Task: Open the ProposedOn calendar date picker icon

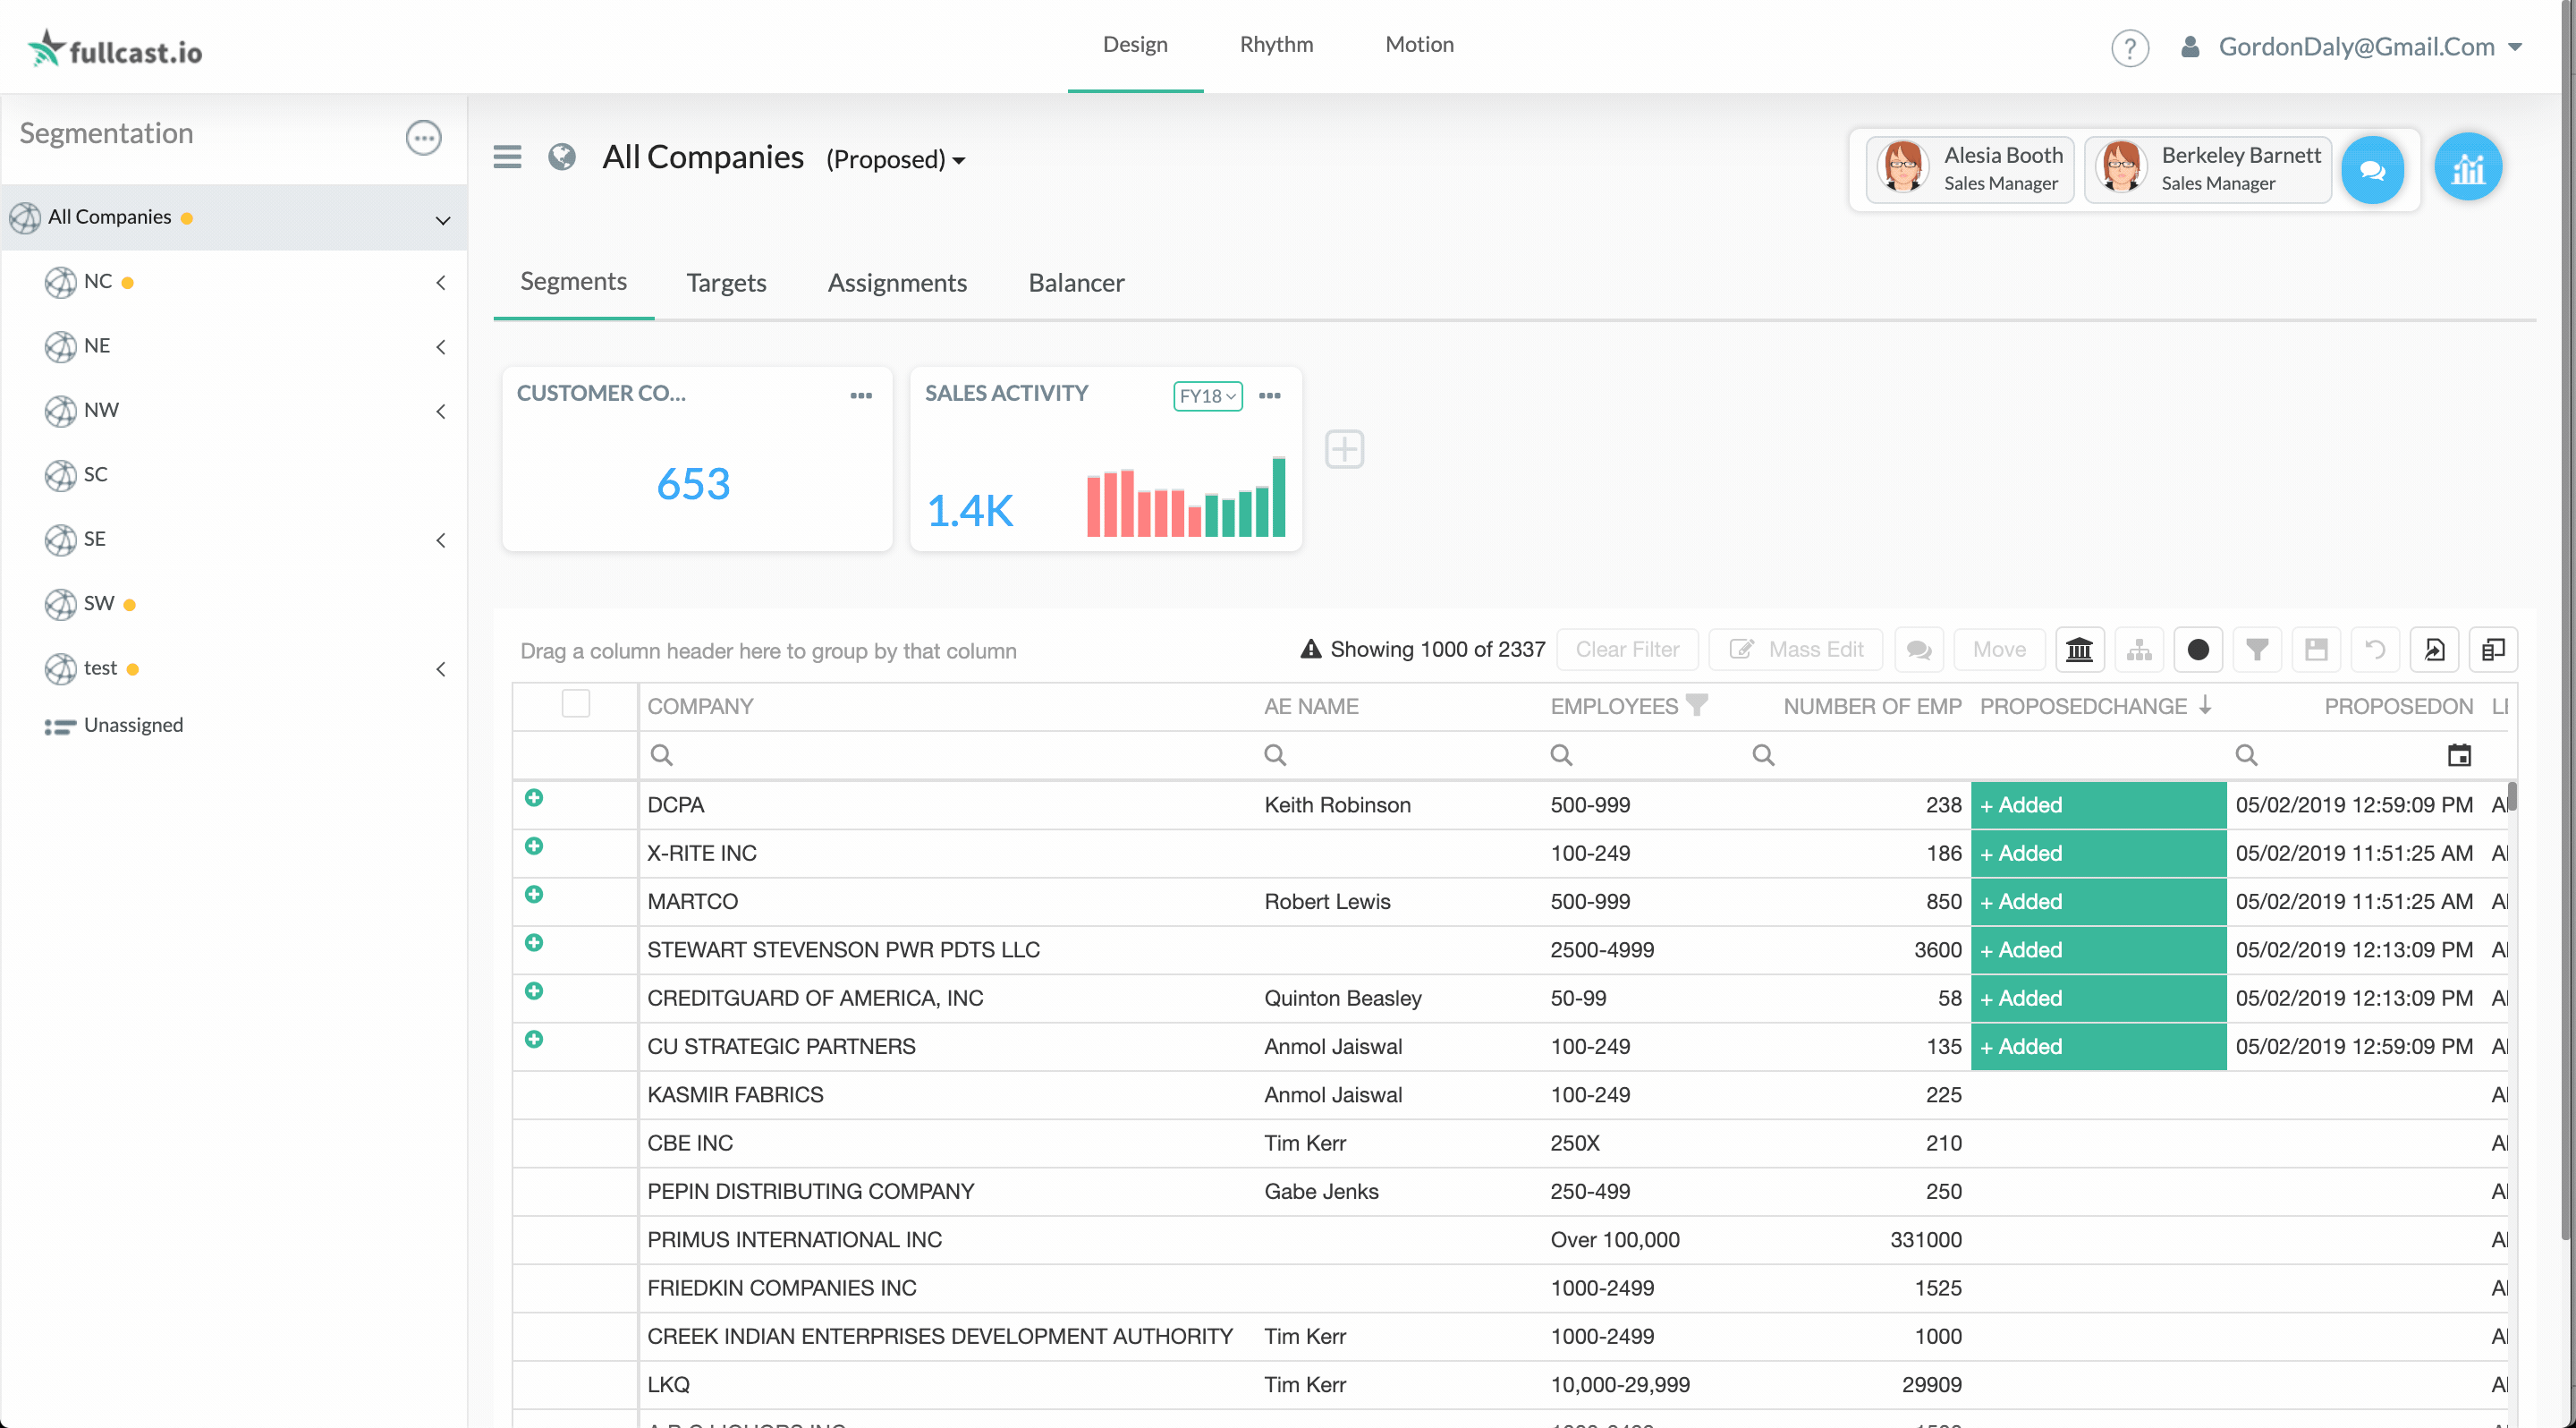Action: (2458, 755)
